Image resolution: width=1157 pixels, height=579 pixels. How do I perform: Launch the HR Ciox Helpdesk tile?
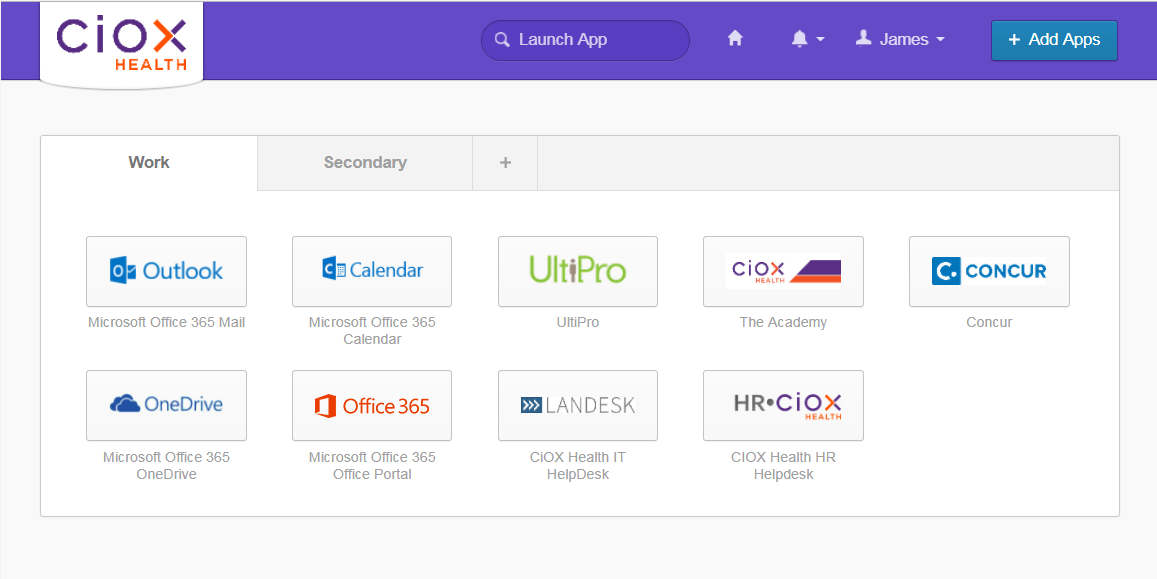click(x=783, y=406)
